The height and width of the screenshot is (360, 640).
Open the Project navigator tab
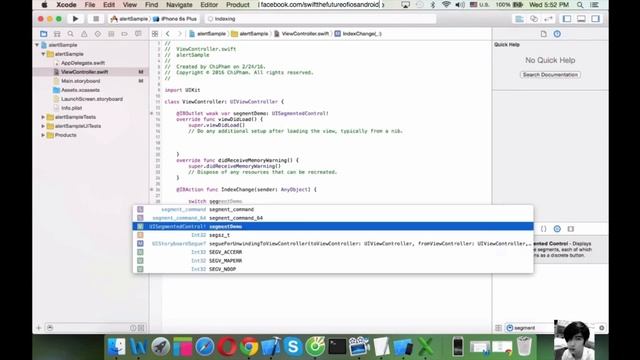[44, 34]
